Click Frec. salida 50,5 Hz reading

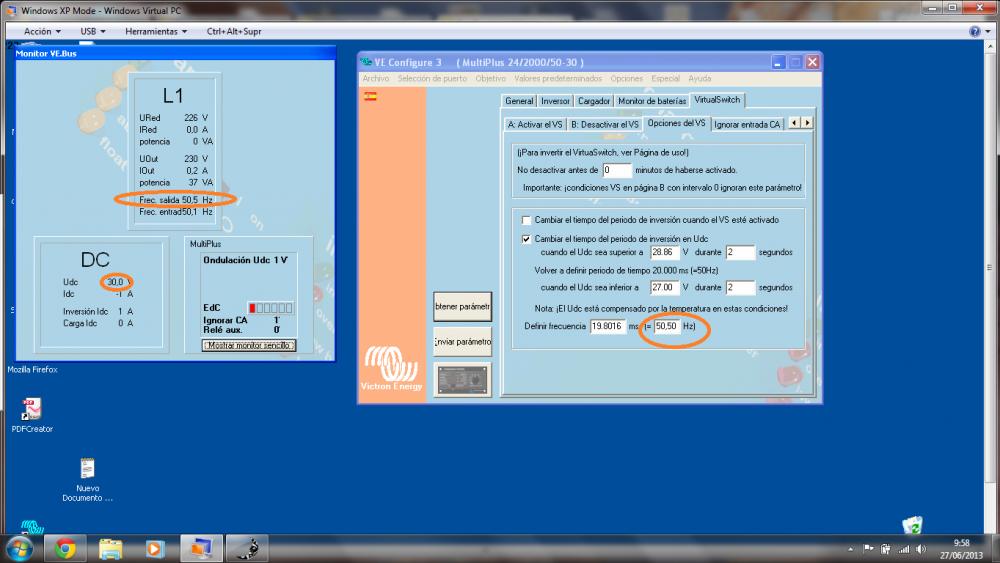[x=176, y=200]
